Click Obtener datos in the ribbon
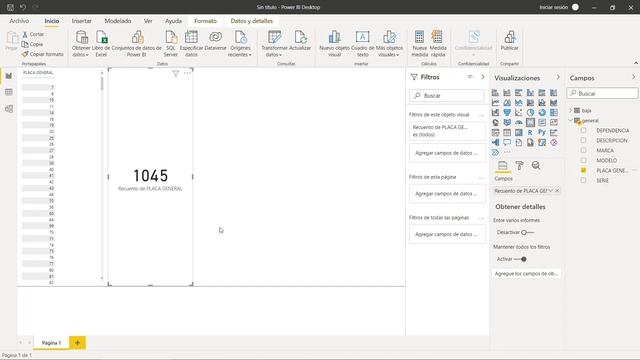This screenshot has height=360, width=640. click(81, 43)
